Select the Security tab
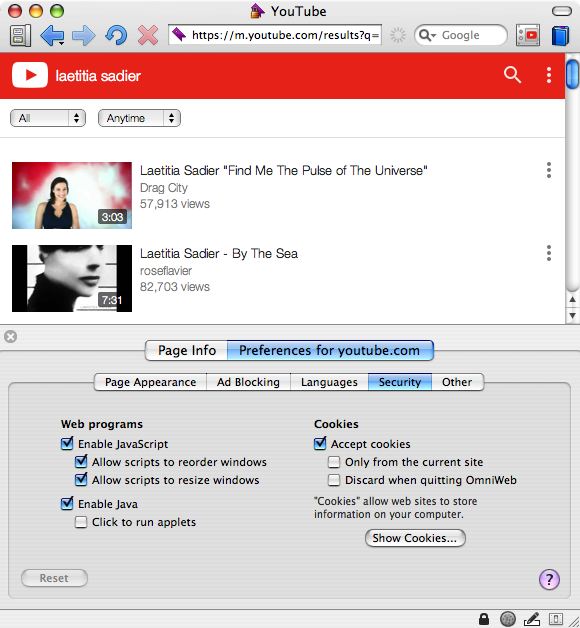This screenshot has height=628, width=580. point(400,382)
